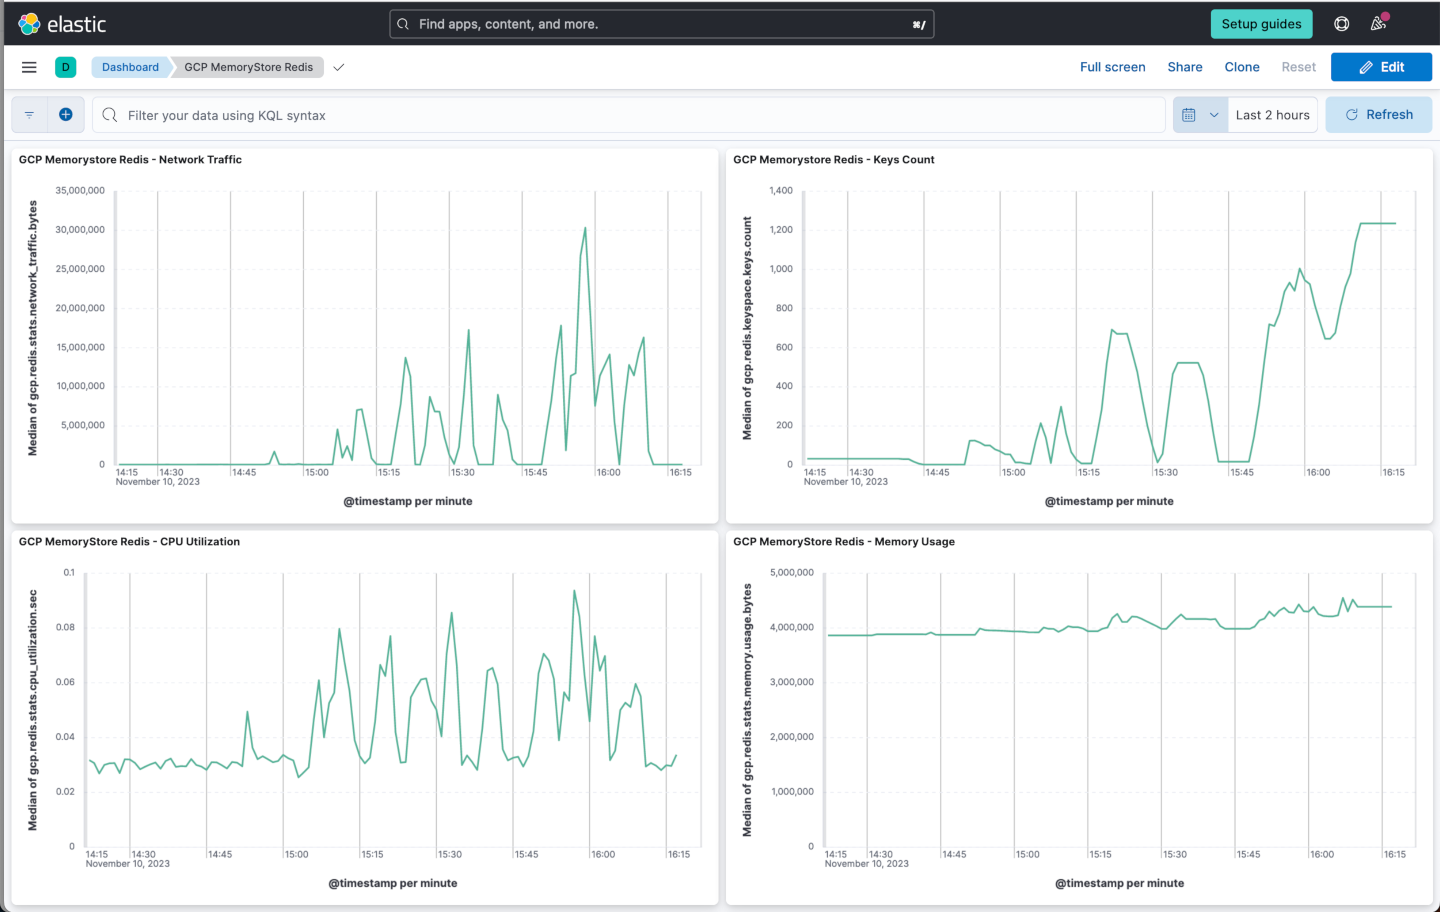Enter Full screen mode

[x=1112, y=67]
